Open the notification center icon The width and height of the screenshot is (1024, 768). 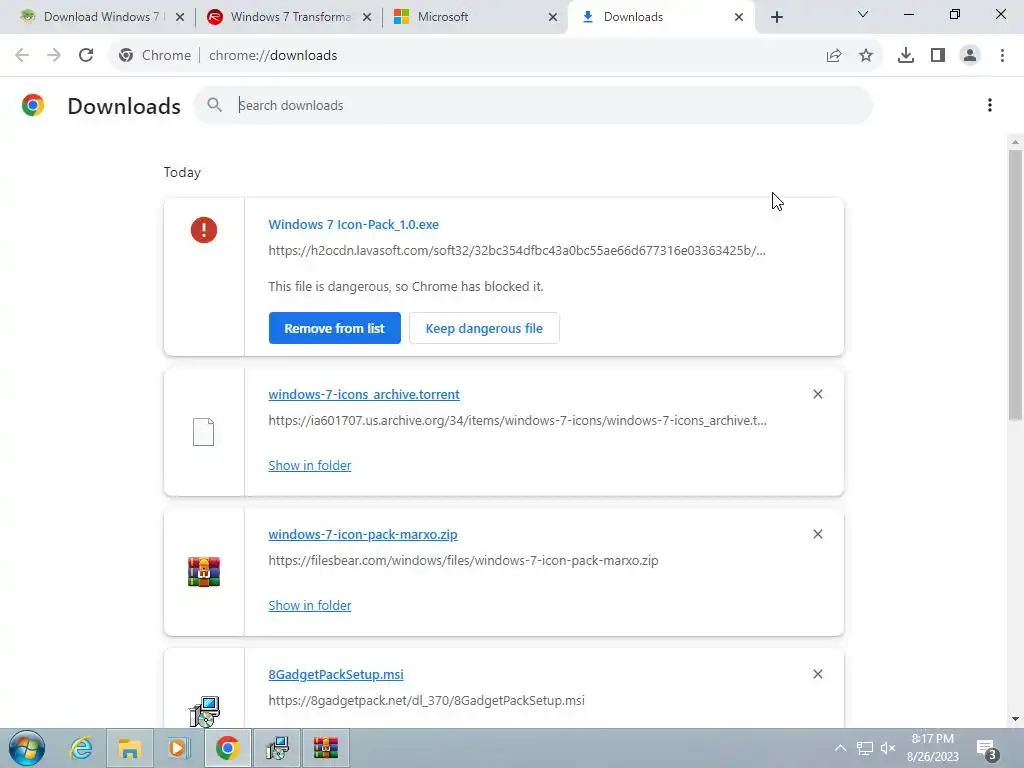[987, 749]
